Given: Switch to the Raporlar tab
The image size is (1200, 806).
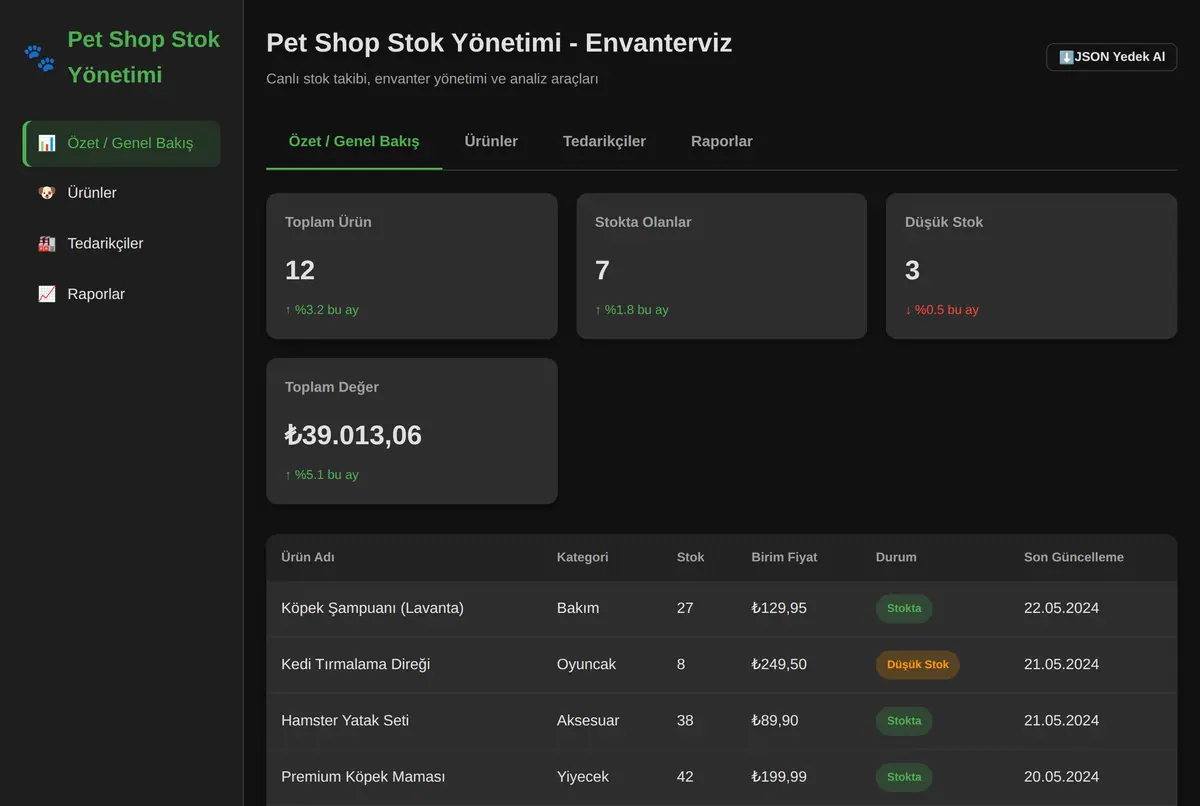Looking at the screenshot, I should tap(722, 141).
